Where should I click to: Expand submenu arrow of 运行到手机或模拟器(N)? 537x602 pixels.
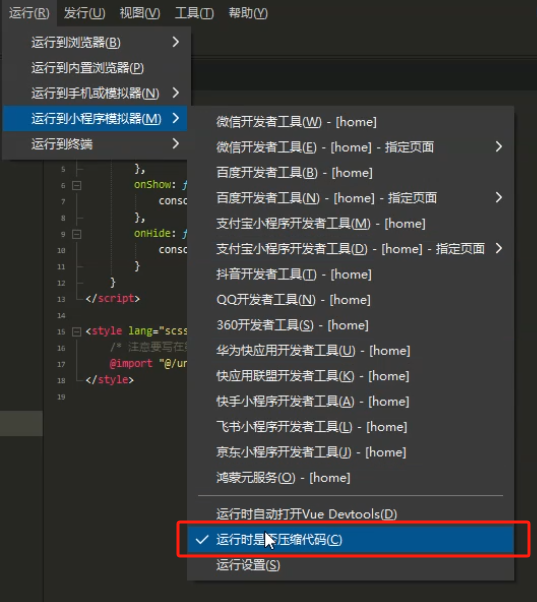point(176,93)
